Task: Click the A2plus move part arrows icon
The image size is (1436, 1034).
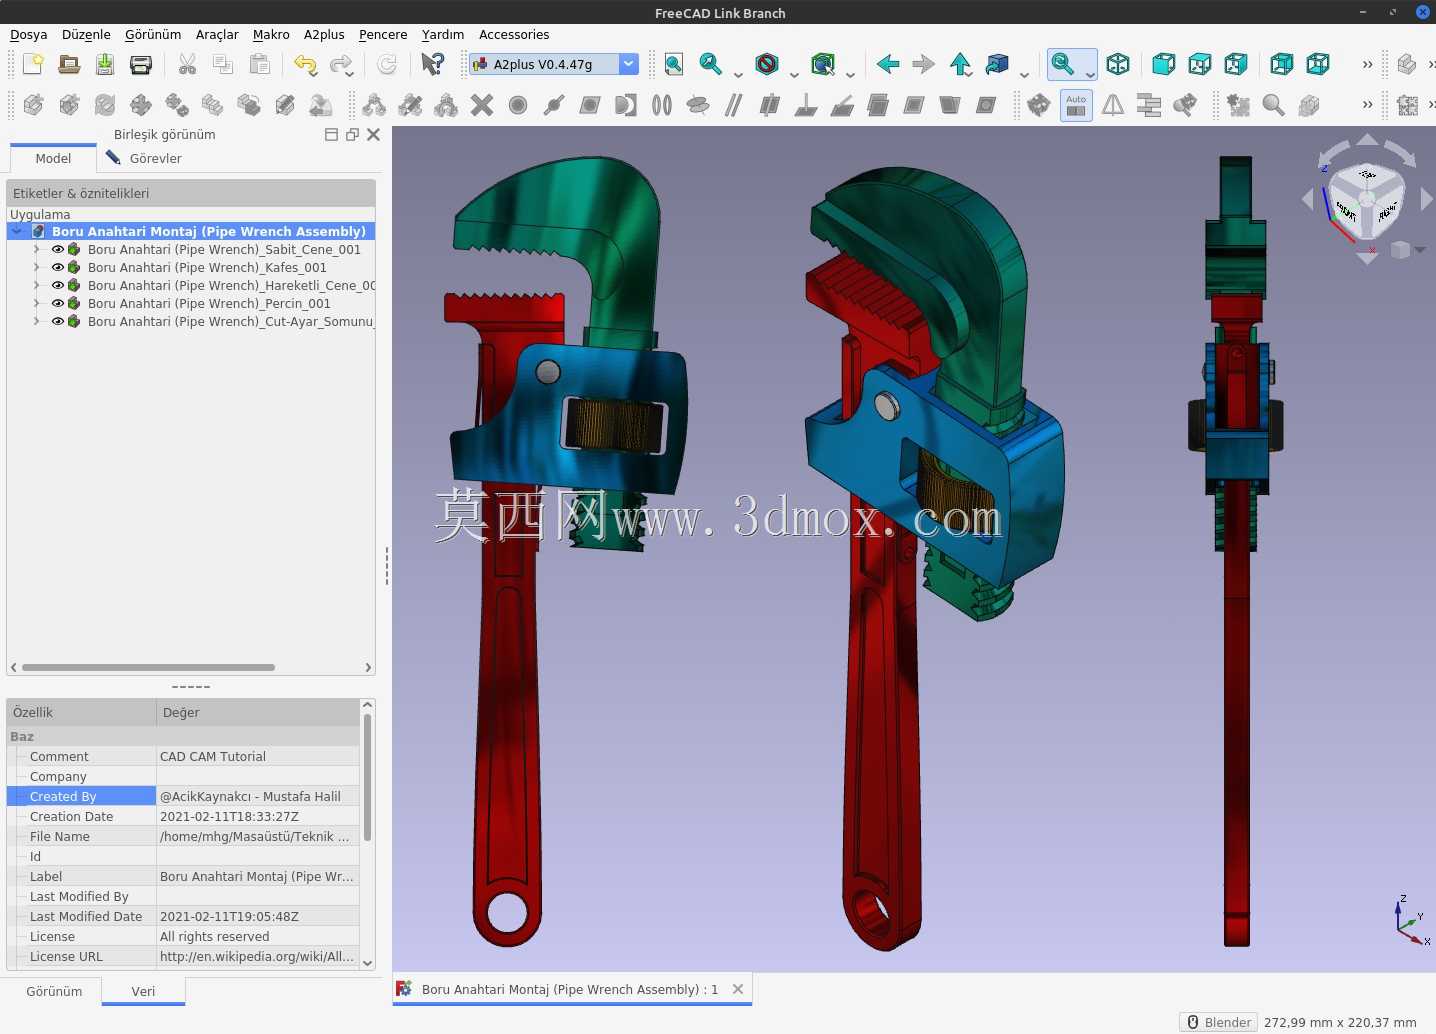Action: point(141,105)
